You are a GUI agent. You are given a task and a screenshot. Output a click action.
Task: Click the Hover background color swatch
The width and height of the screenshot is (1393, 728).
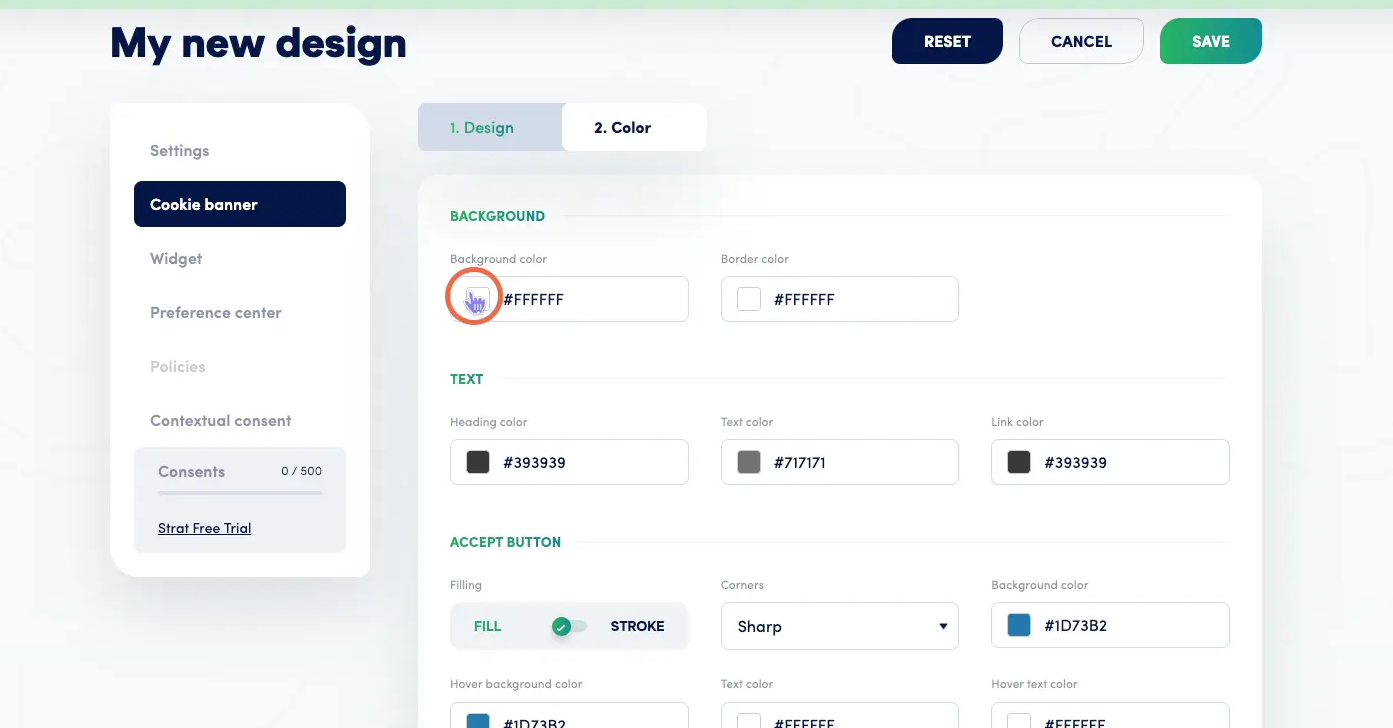[476, 718]
